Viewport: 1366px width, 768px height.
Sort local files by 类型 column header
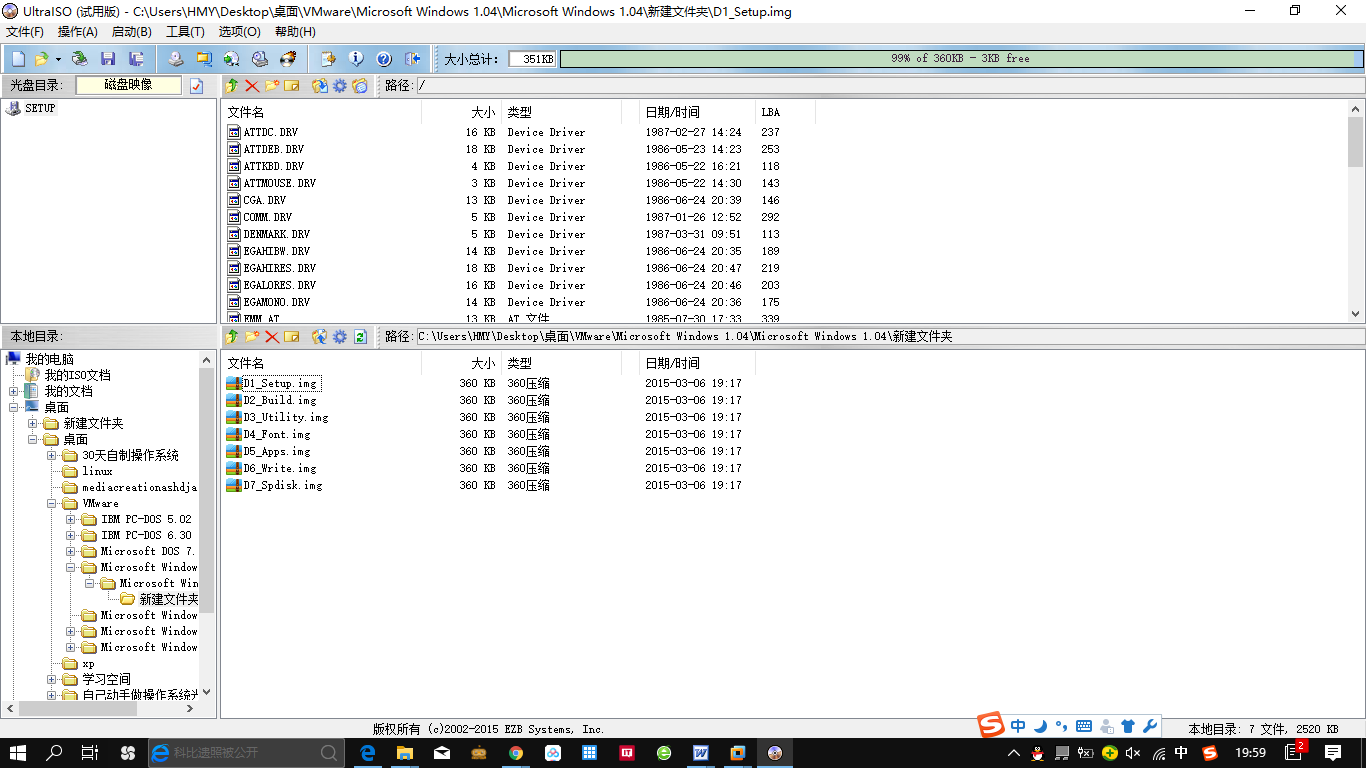[562, 363]
